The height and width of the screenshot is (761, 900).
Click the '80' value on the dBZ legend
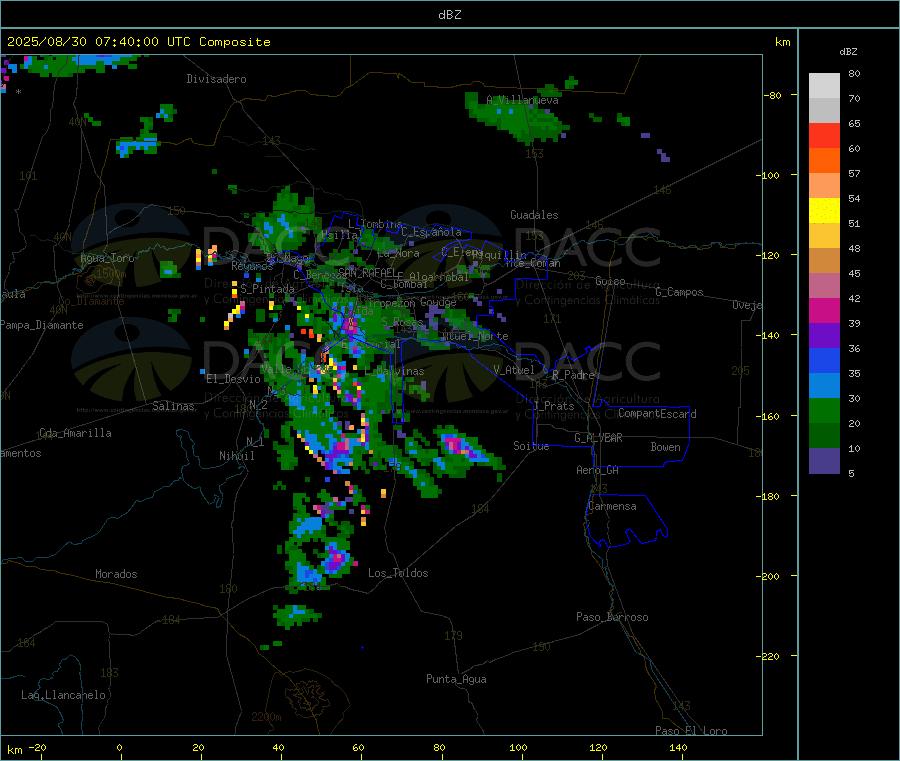(854, 73)
